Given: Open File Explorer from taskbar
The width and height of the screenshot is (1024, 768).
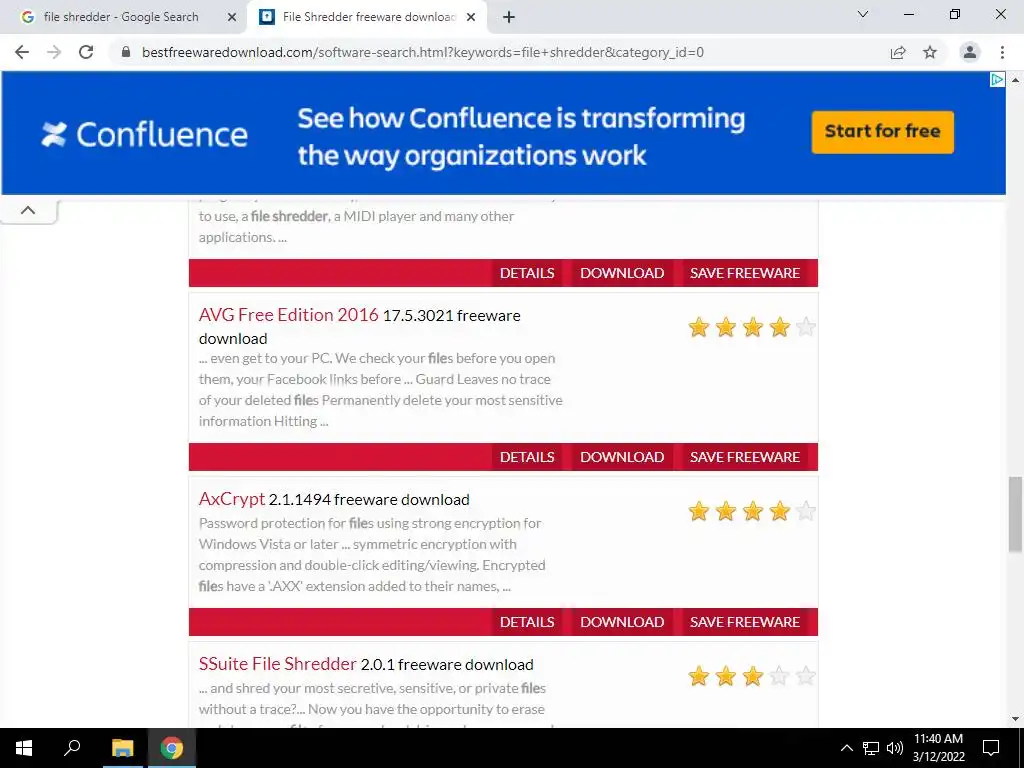Looking at the screenshot, I should pos(122,748).
